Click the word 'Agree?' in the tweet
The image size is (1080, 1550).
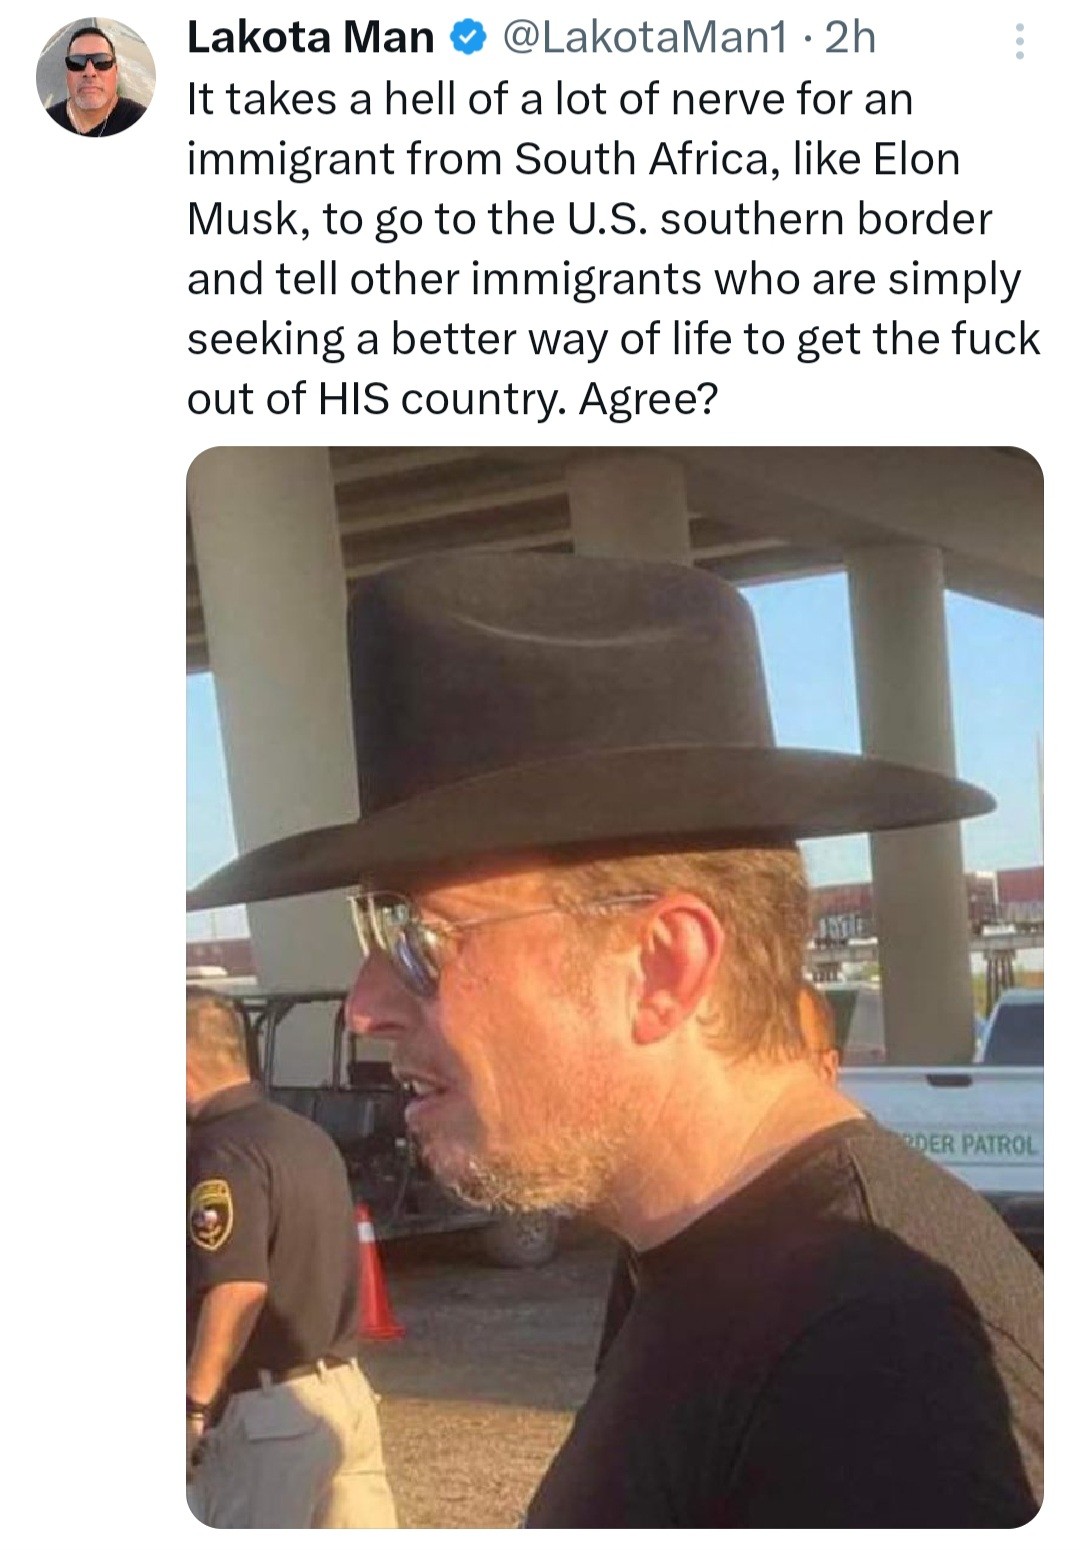[x=648, y=399]
